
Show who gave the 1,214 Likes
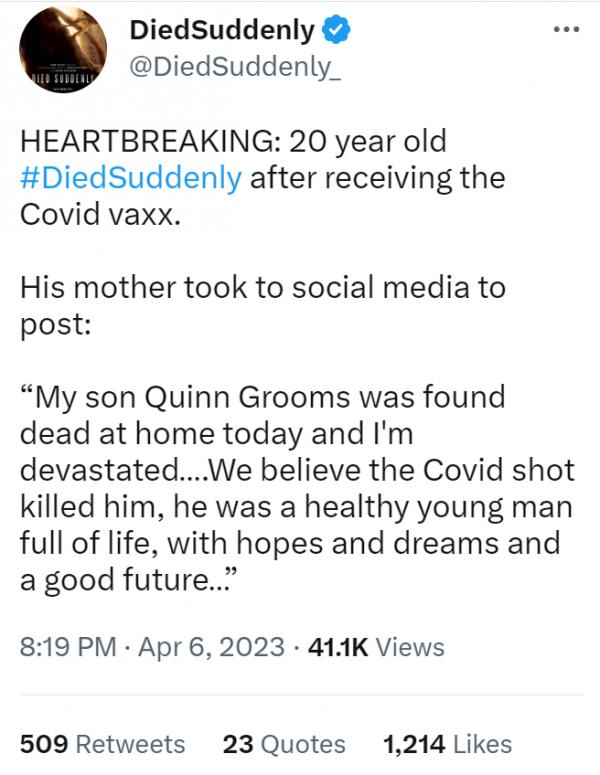(x=447, y=744)
